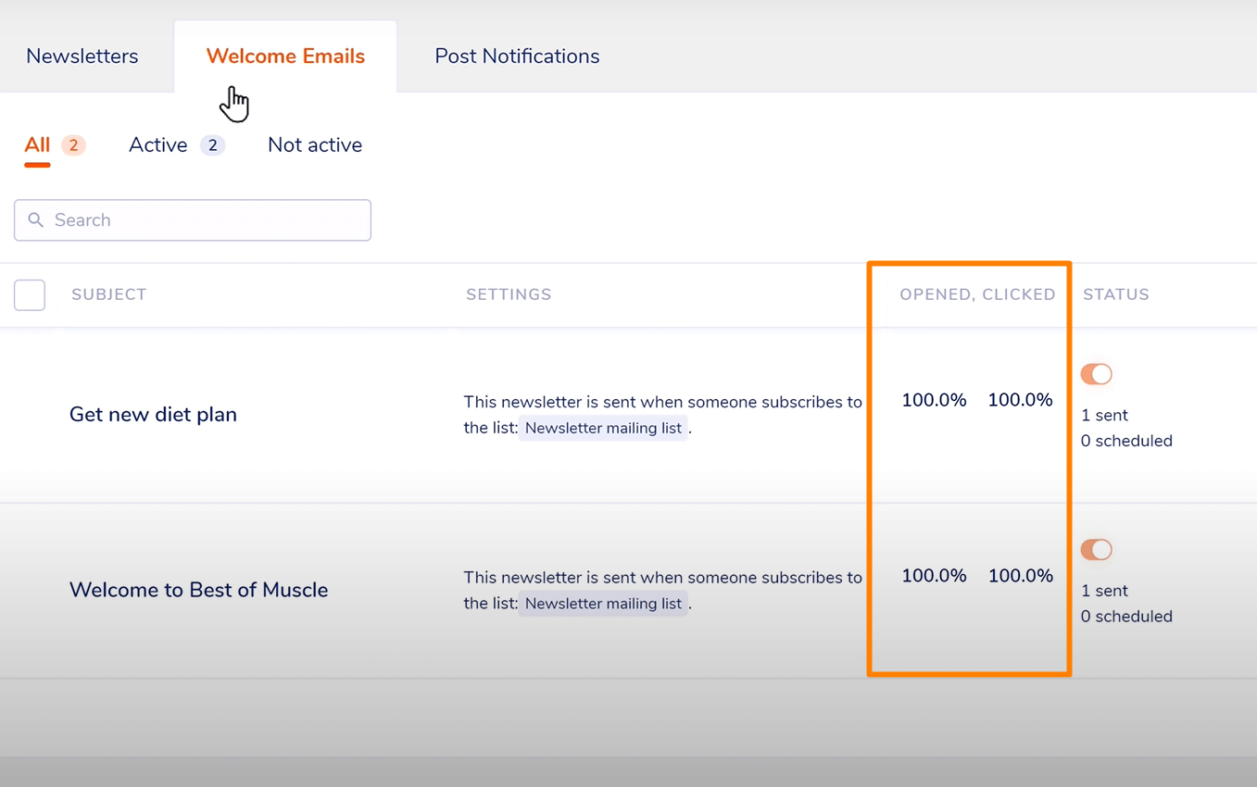Image resolution: width=1257 pixels, height=787 pixels.
Task: Tick the select-all checkbox beside Subject
Action: [30, 295]
